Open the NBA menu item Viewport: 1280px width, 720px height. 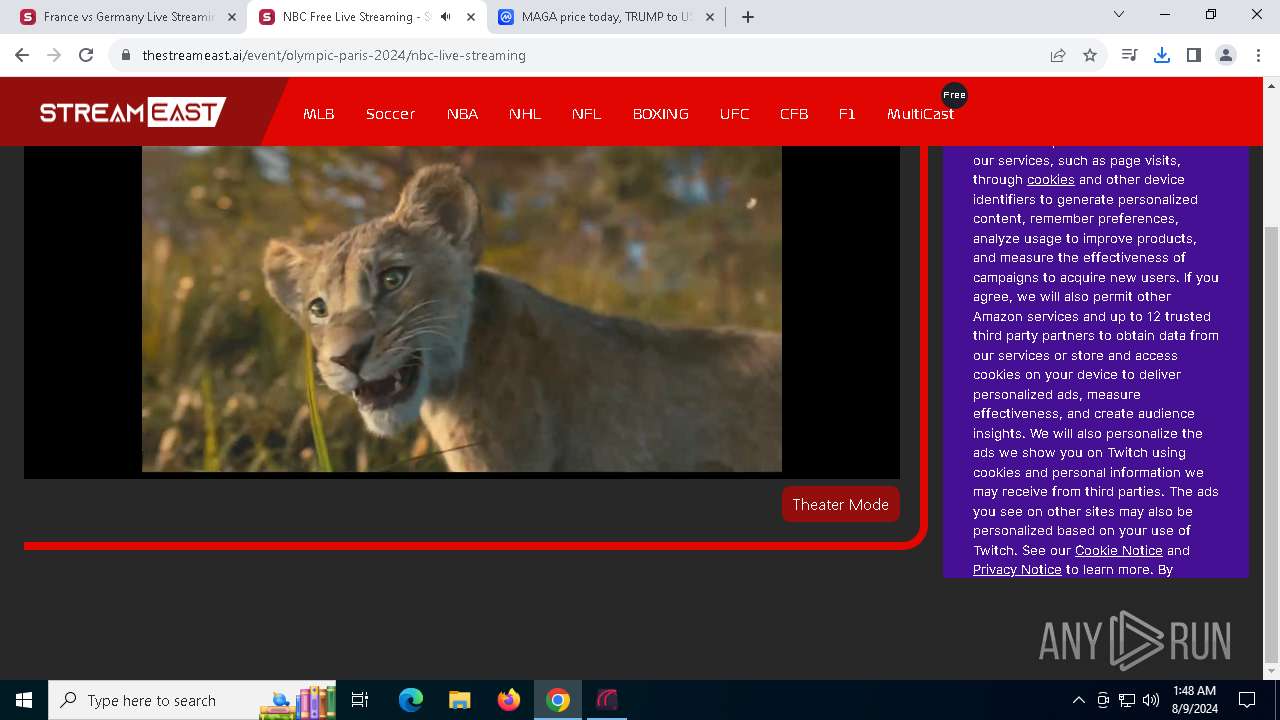coord(462,114)
